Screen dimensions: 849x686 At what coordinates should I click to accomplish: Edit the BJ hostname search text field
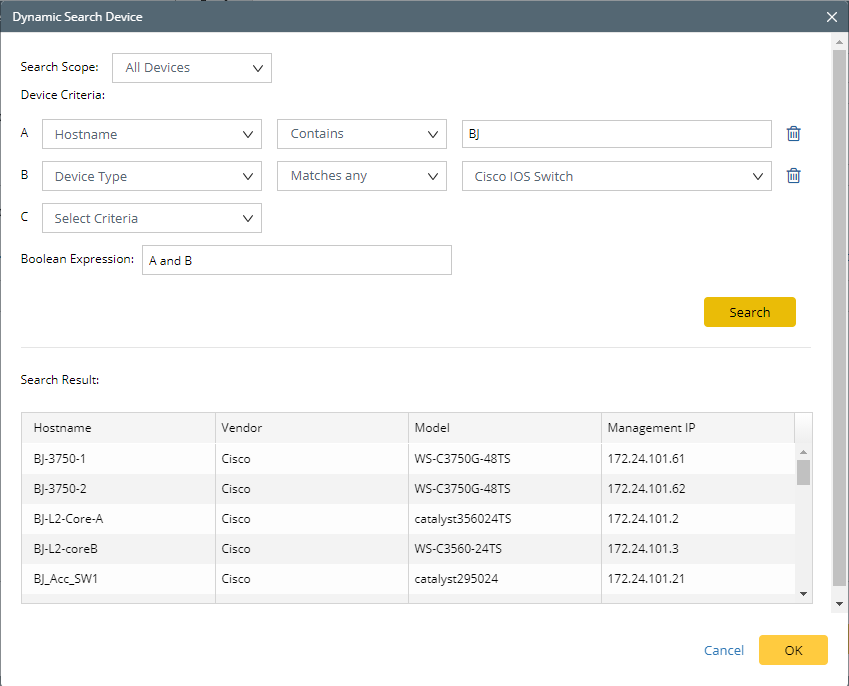coord(615,133)
